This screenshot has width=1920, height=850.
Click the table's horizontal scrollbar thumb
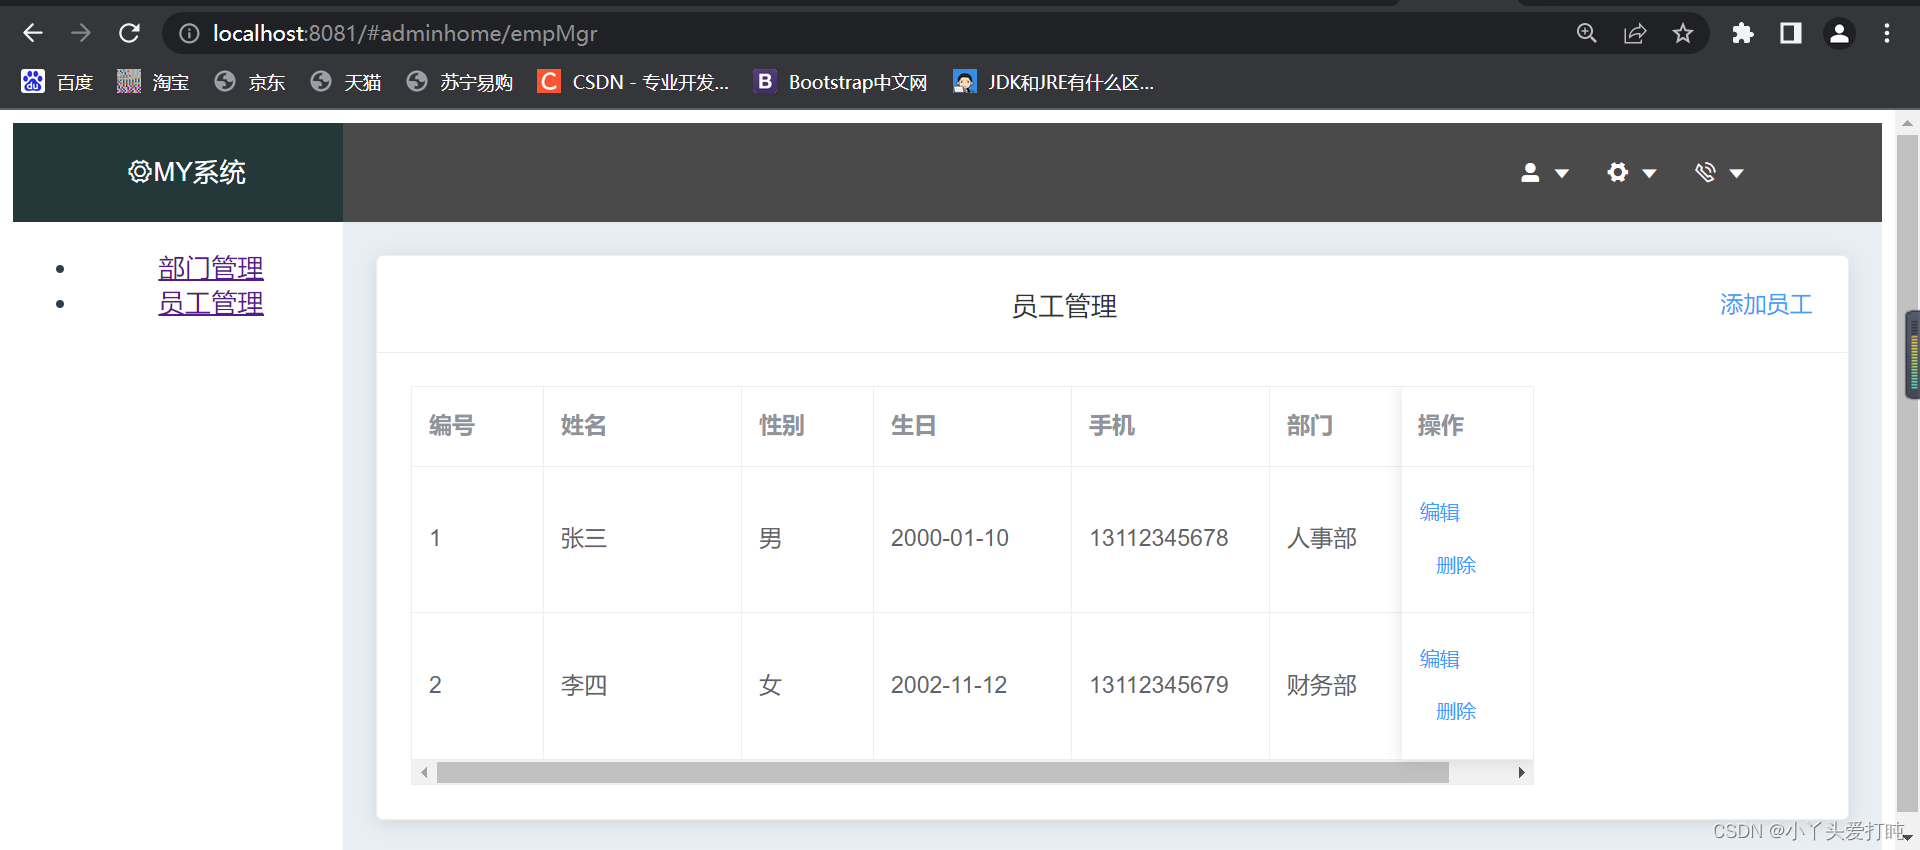(943, 772)
